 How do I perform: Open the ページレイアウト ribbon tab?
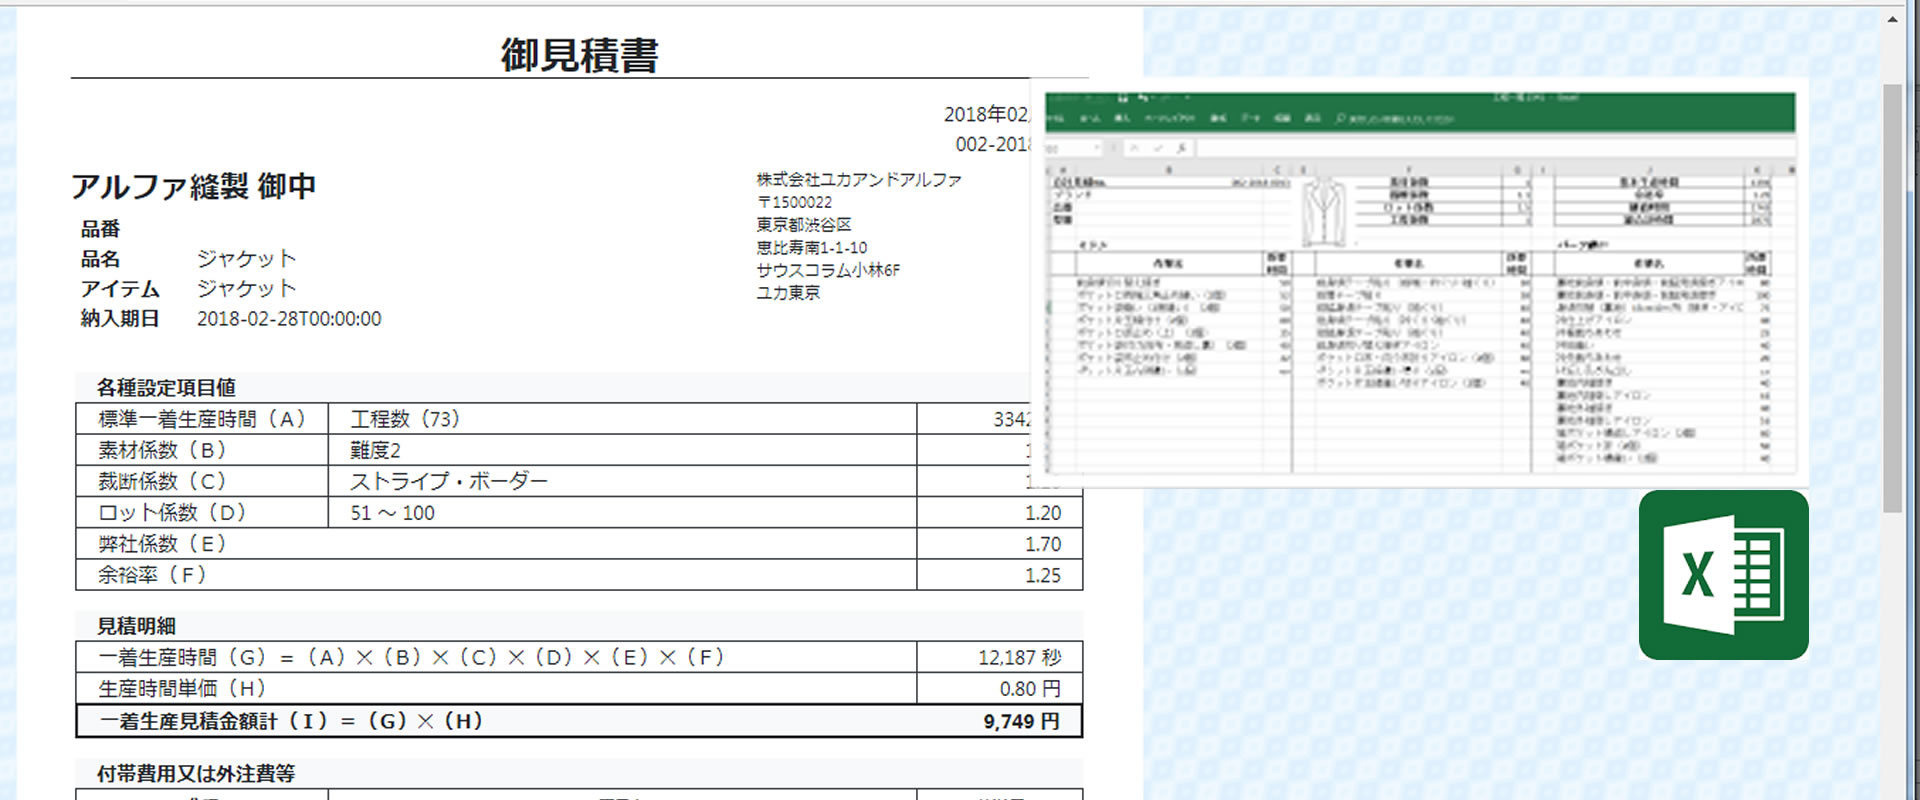[1169, 119]
